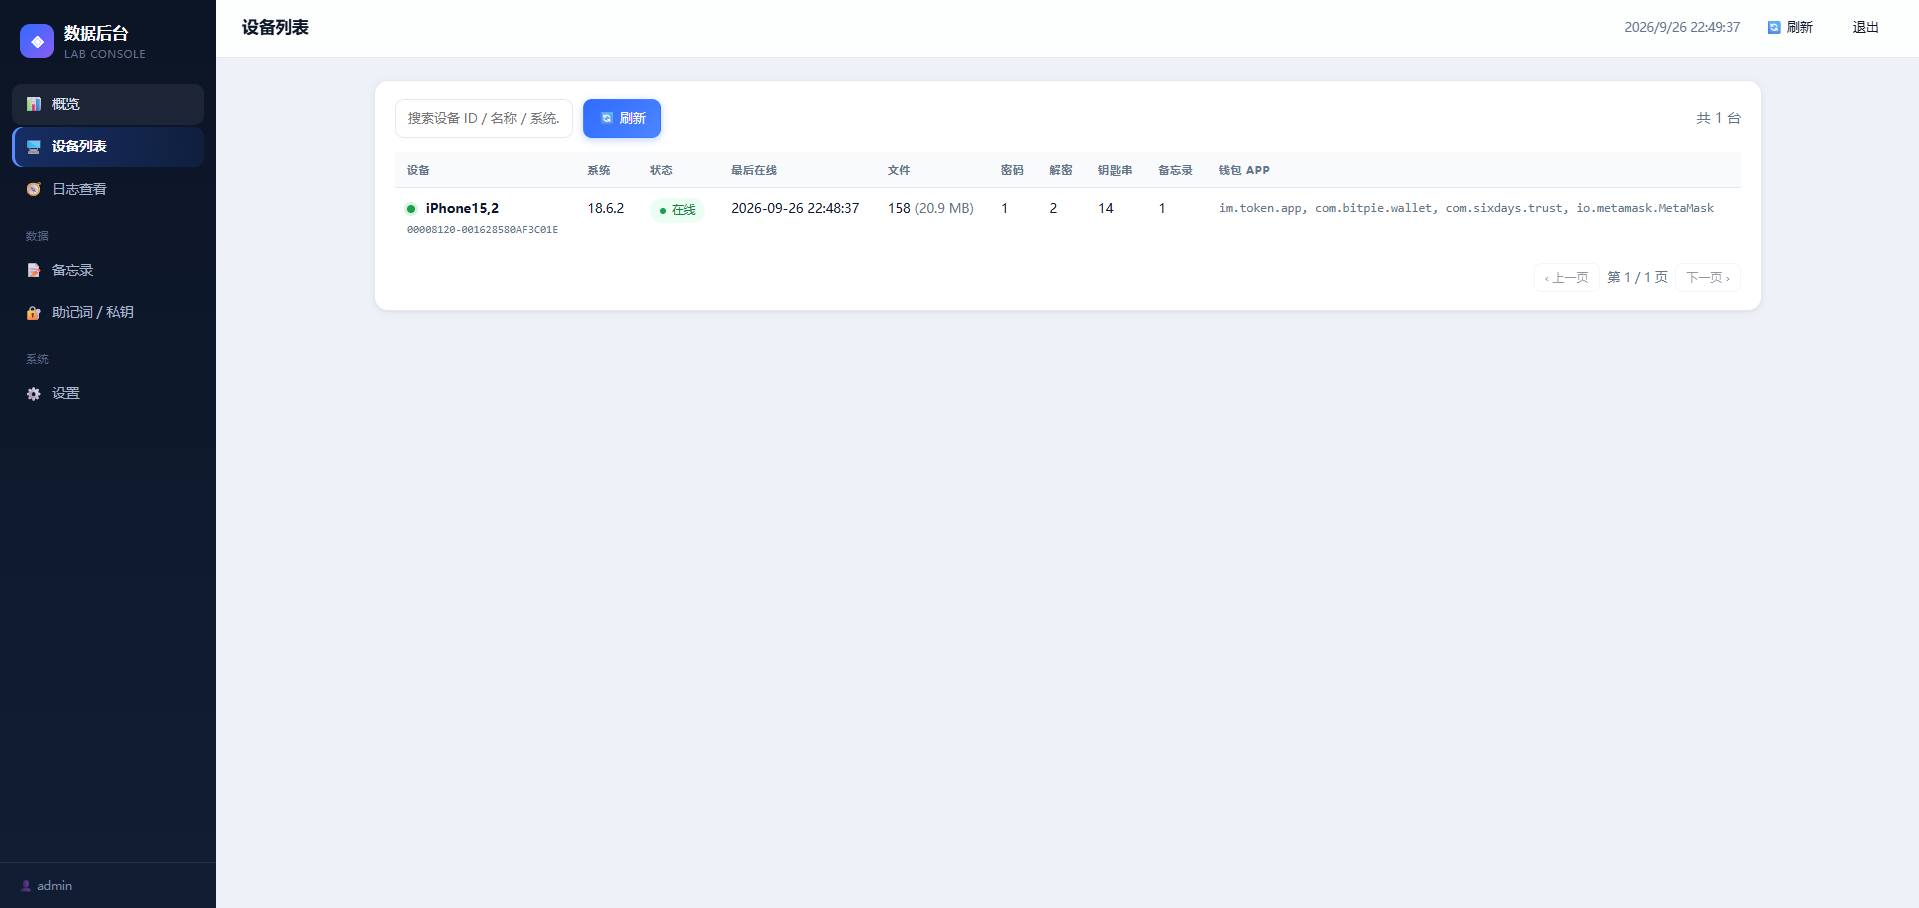This screenshot has width=1919, height=908.
Task: Click the green status dot beside iPhone15,2
Action: coord(411,209)
